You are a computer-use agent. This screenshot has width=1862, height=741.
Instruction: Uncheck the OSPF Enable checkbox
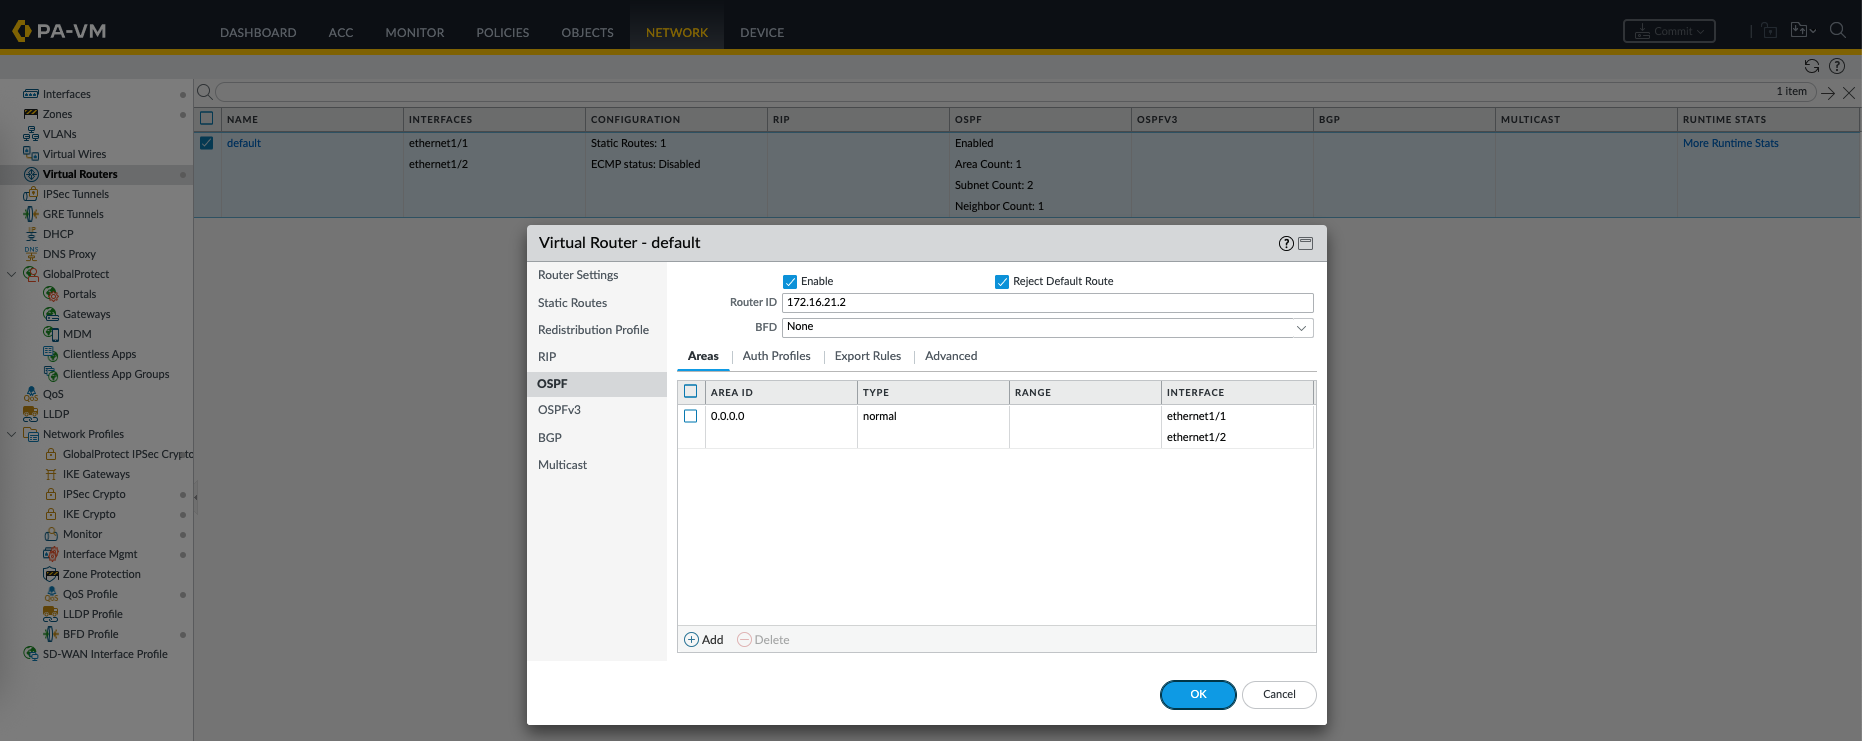pos(790,282)
